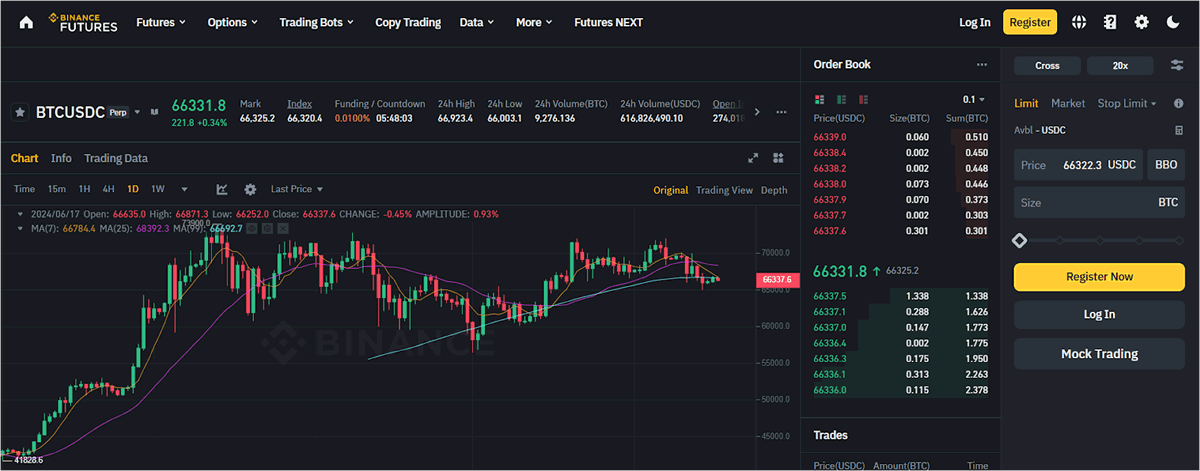Switch chart to Depth view
The image size is (1200, 471).
[774, 190]
